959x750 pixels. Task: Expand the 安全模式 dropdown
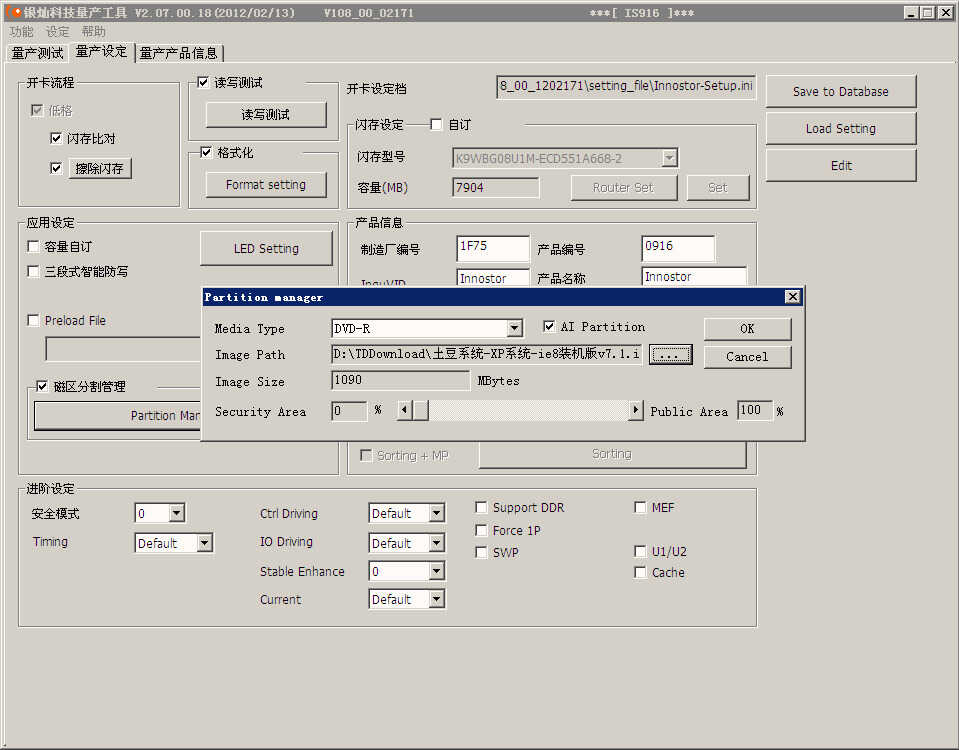click(x=176, y=514)
